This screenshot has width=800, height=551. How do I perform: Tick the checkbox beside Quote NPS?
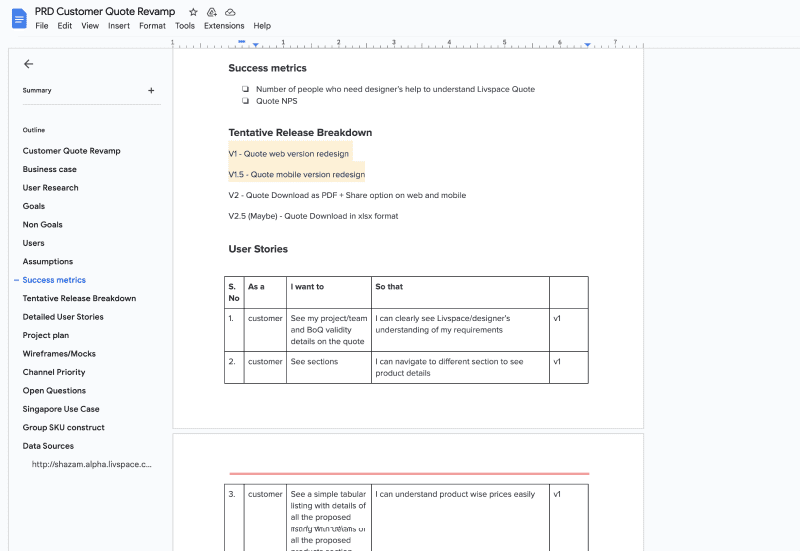tap(245, 101)
